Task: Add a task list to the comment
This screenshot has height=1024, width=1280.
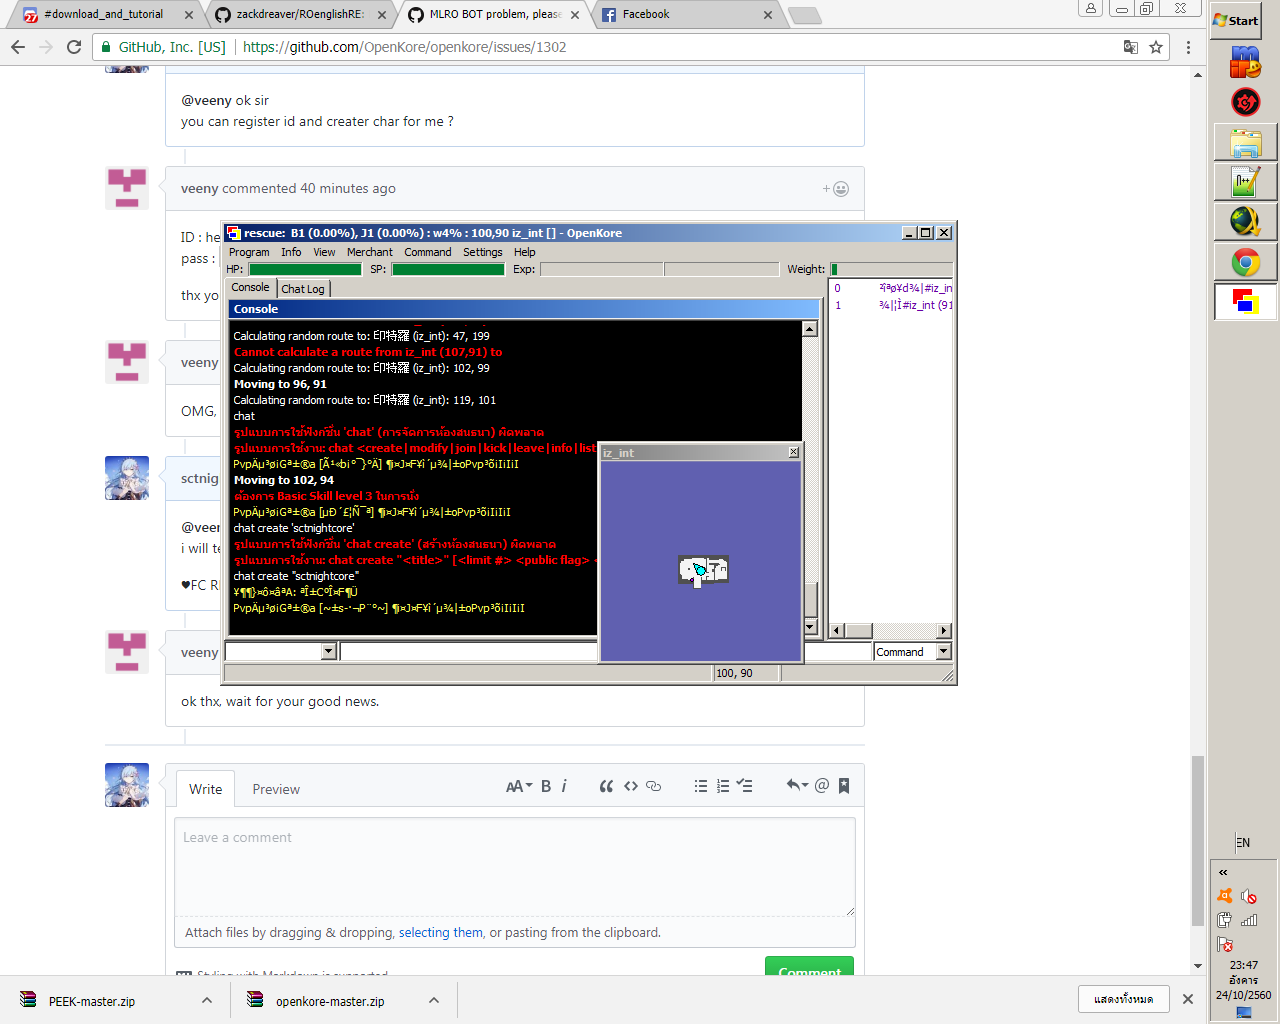Action: (744, 786)
